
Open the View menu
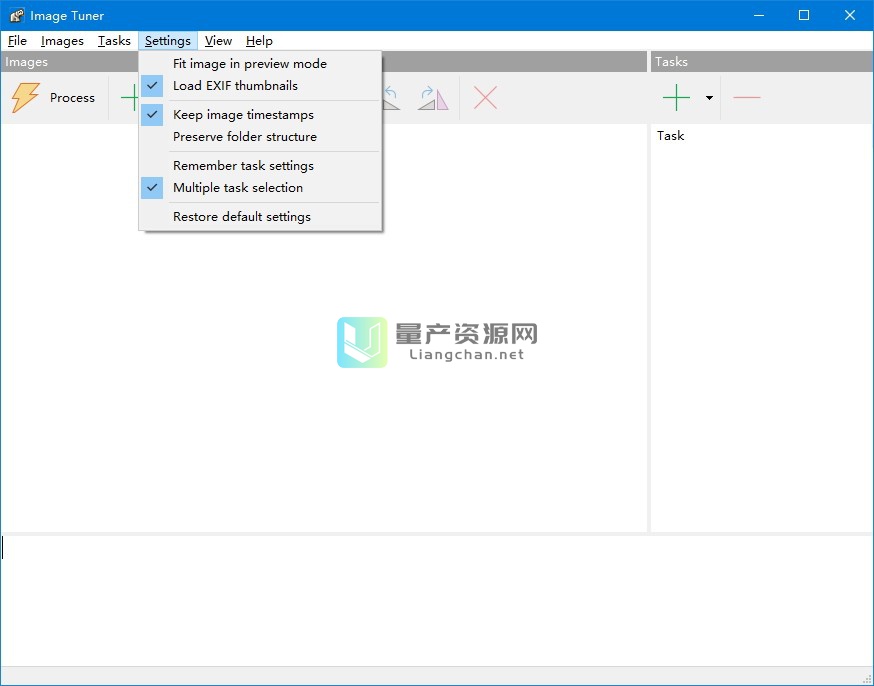[x=218, y=41]
